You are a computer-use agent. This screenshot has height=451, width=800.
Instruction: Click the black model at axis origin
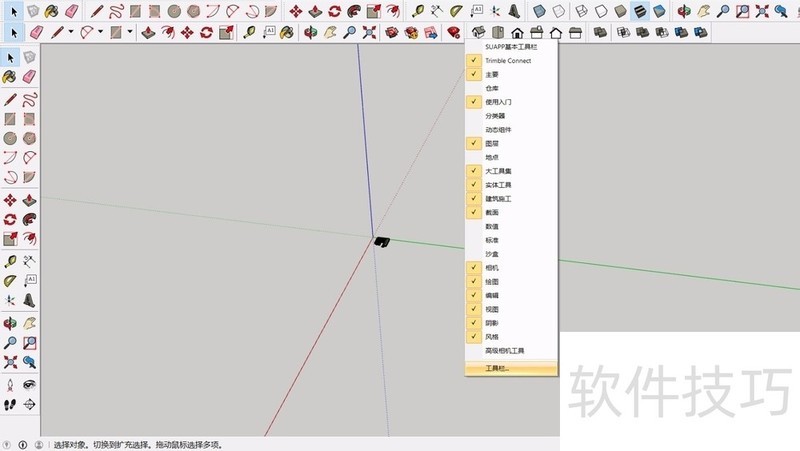point(381,241)
